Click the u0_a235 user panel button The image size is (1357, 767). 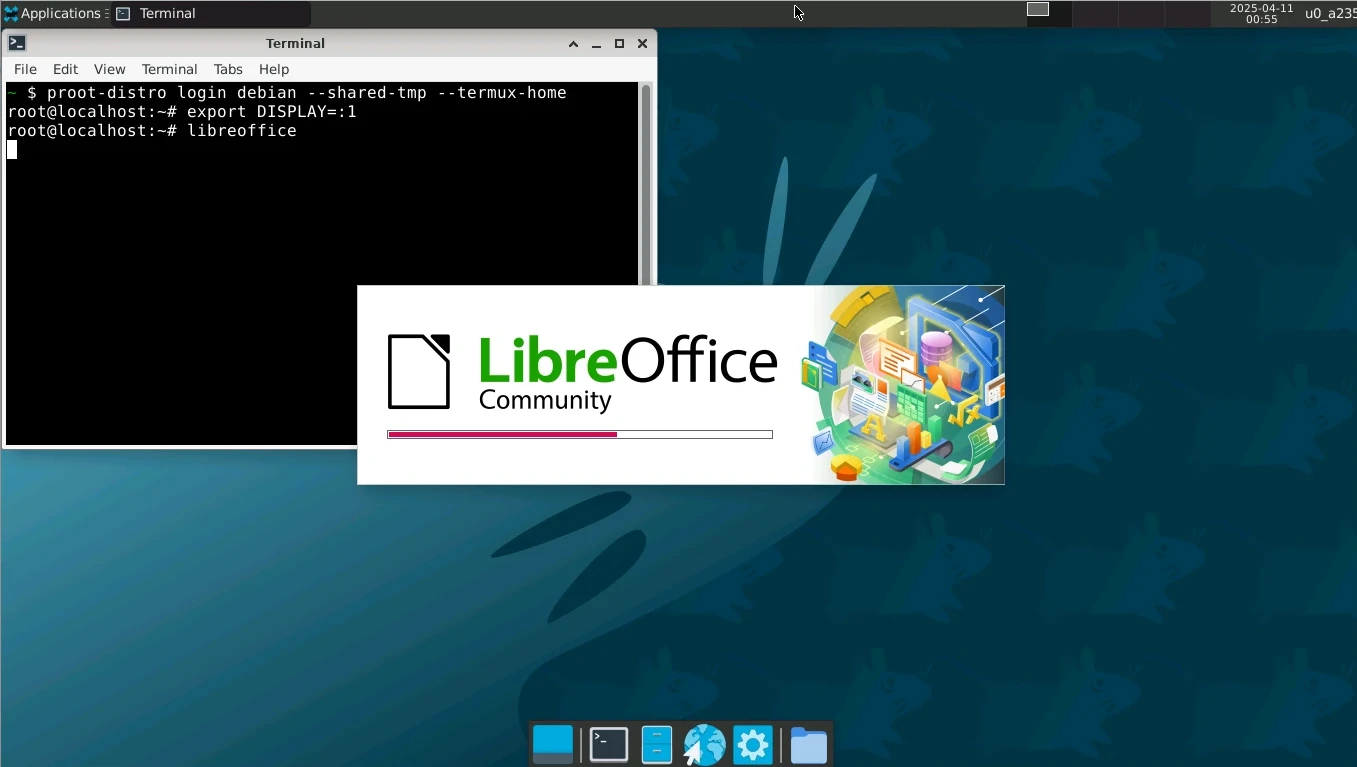point(1329,13)
